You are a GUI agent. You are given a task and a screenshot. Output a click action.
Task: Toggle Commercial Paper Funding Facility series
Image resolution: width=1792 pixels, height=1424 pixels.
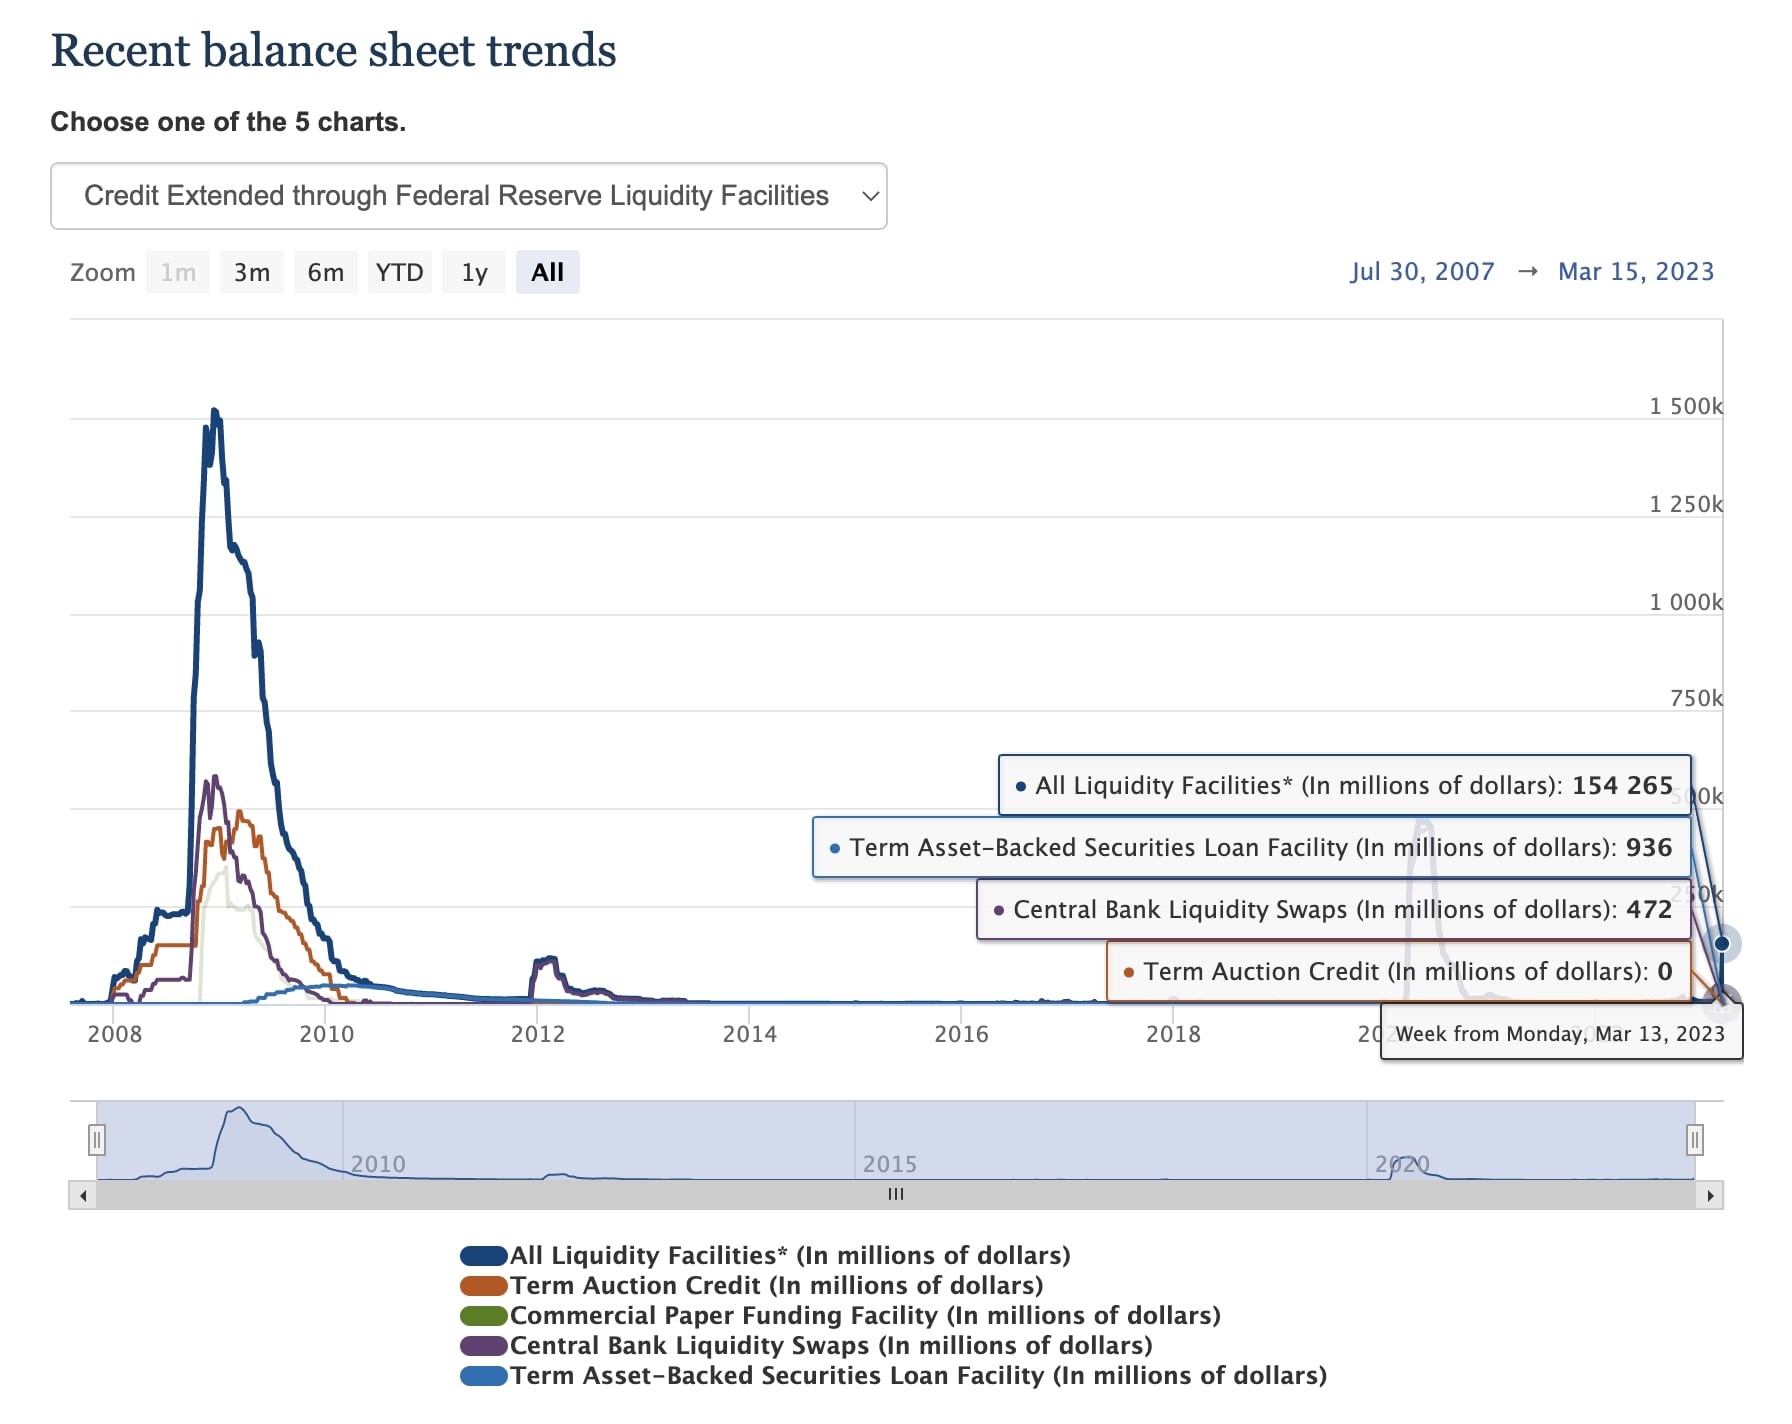pyautogui.click(x=865, y=1316)
